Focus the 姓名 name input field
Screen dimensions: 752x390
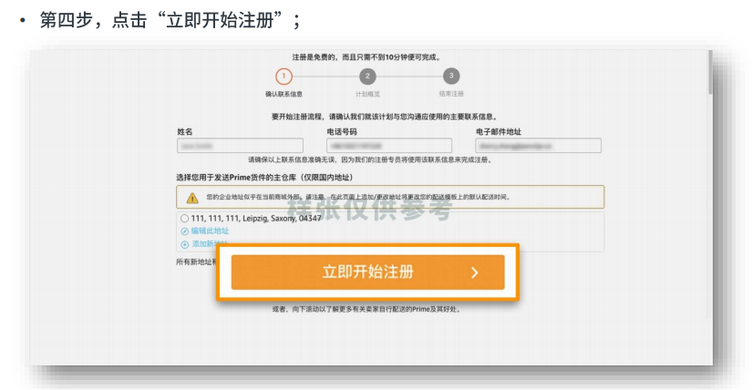coord(240,145)
